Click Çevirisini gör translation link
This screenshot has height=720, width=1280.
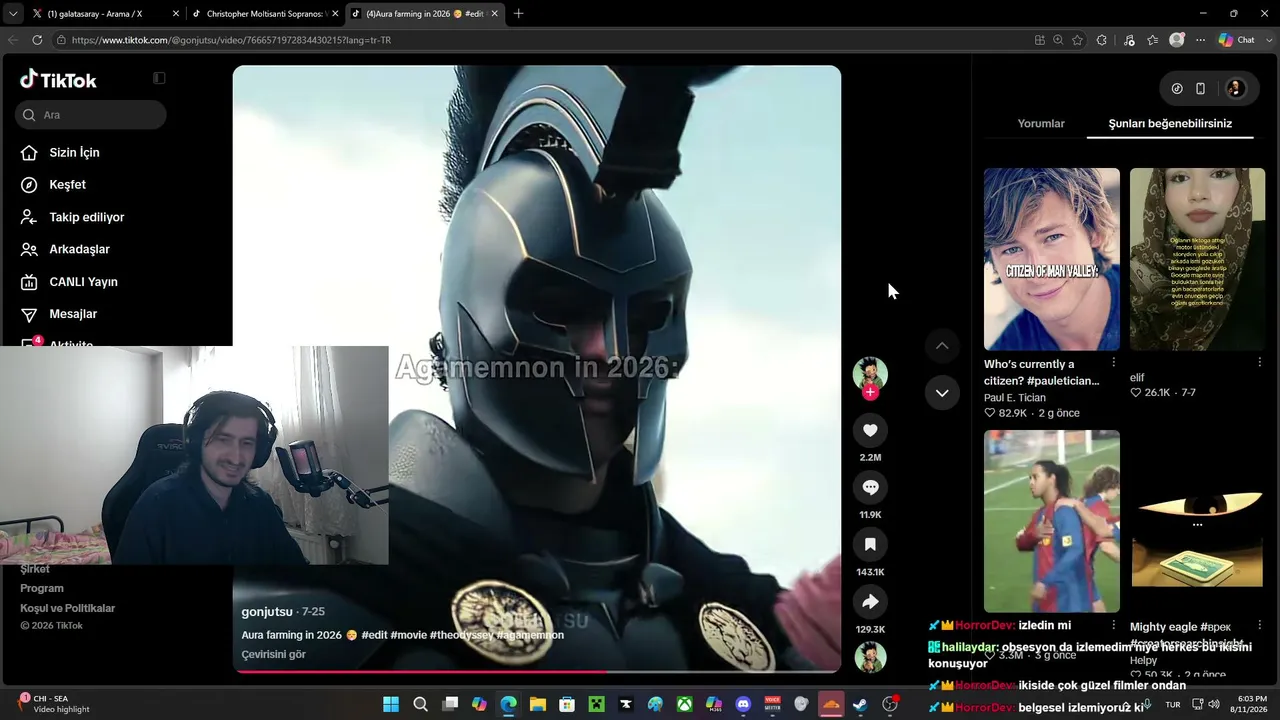tap(273, 654)
